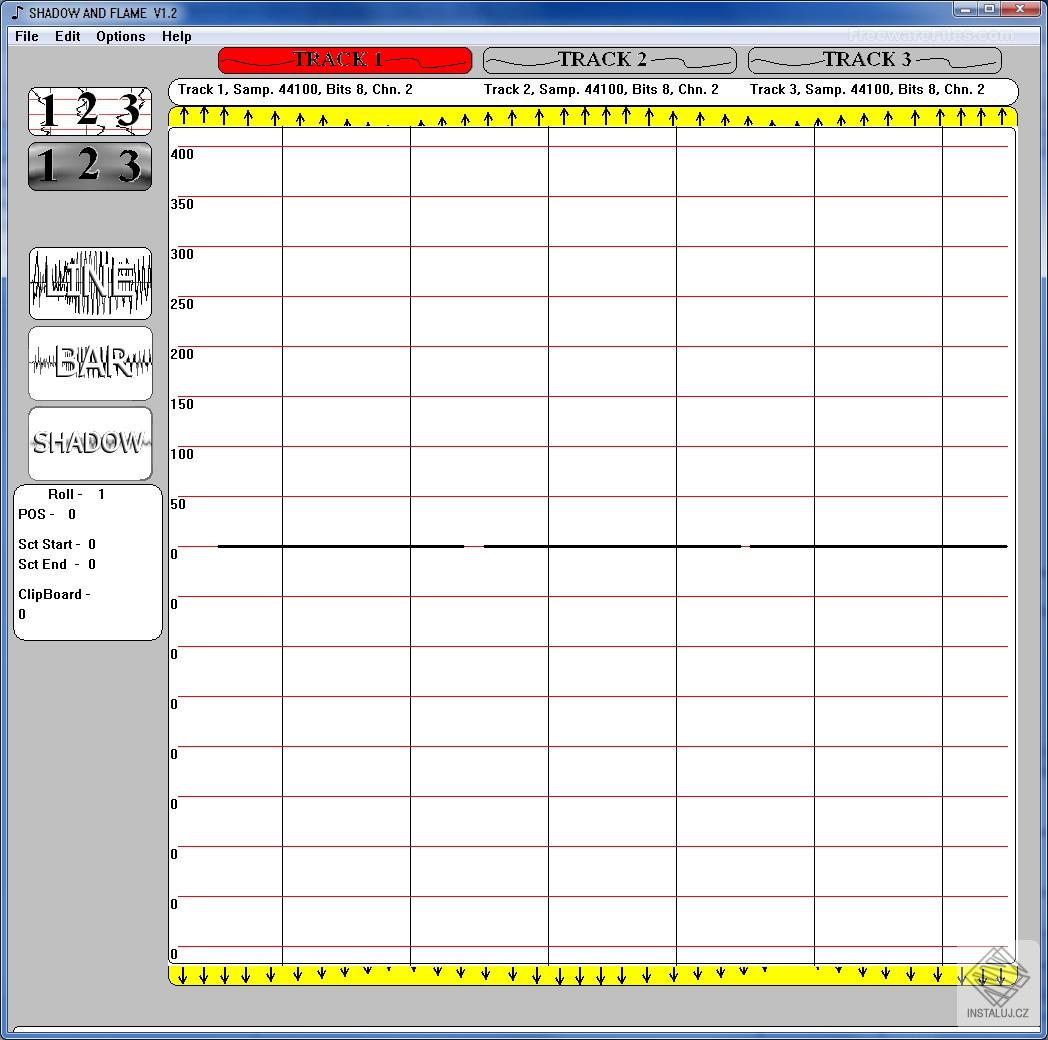Click the SHADOW display mode icon

pos(90,443)
